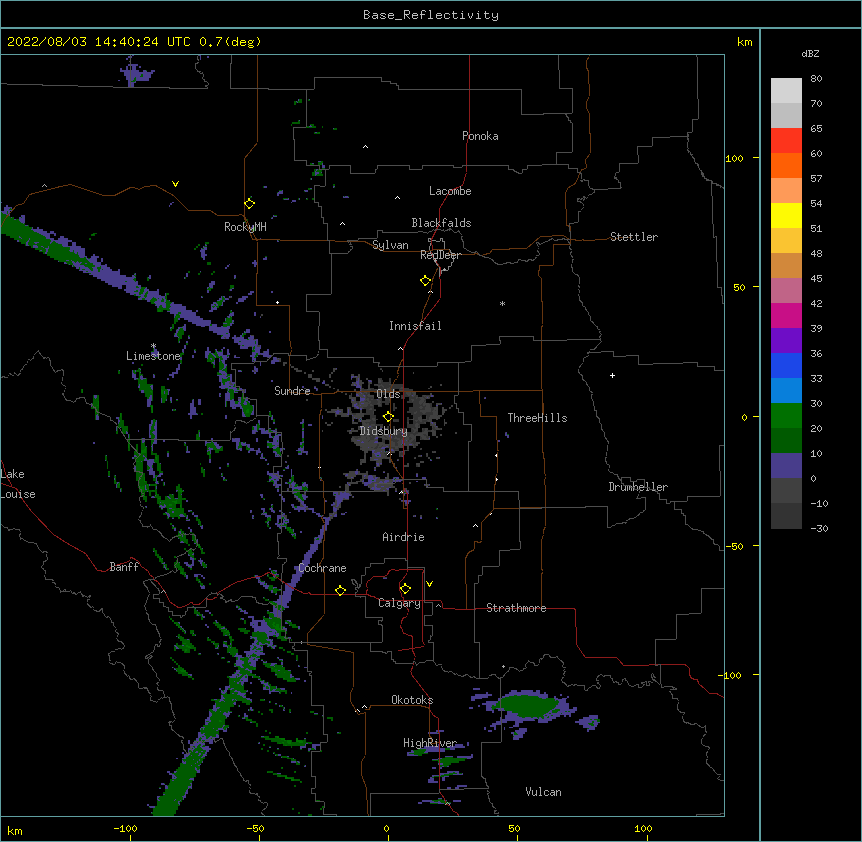The image size is (862, 842).
Task: Click the white asterisk marker east of Innisfail
Action: (x=502, y=303)
